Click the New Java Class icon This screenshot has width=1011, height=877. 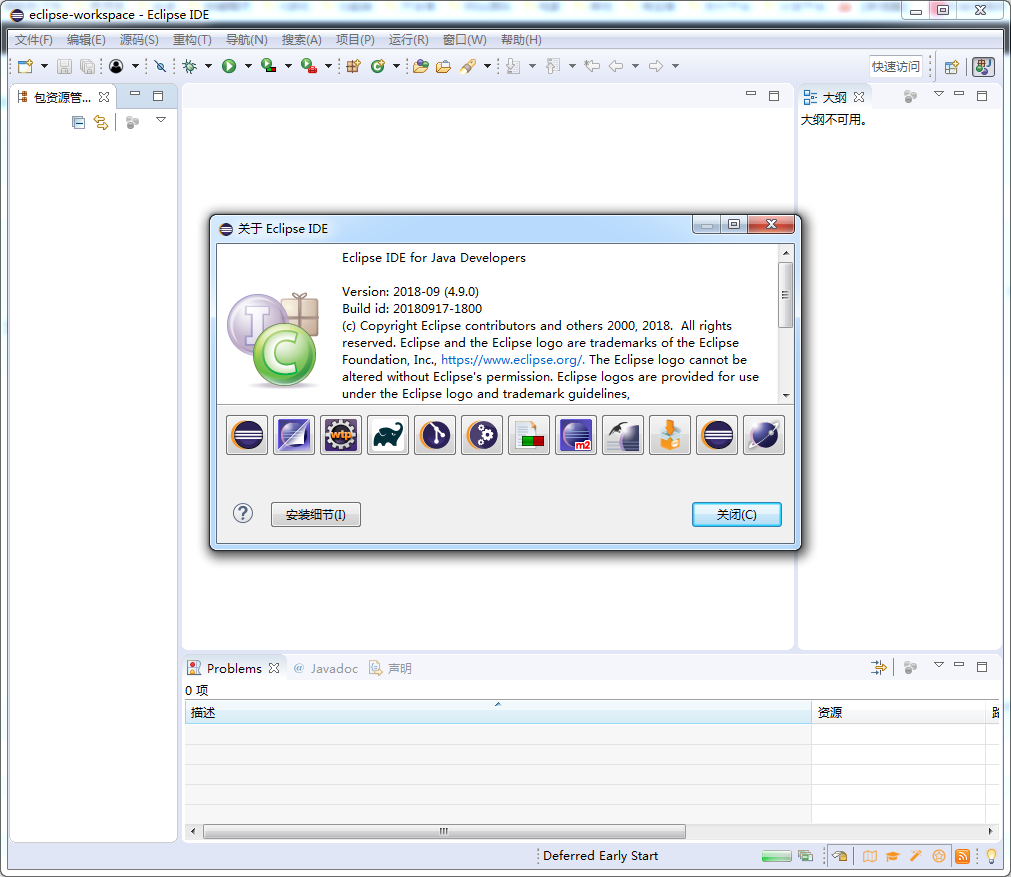pos(378,66)
